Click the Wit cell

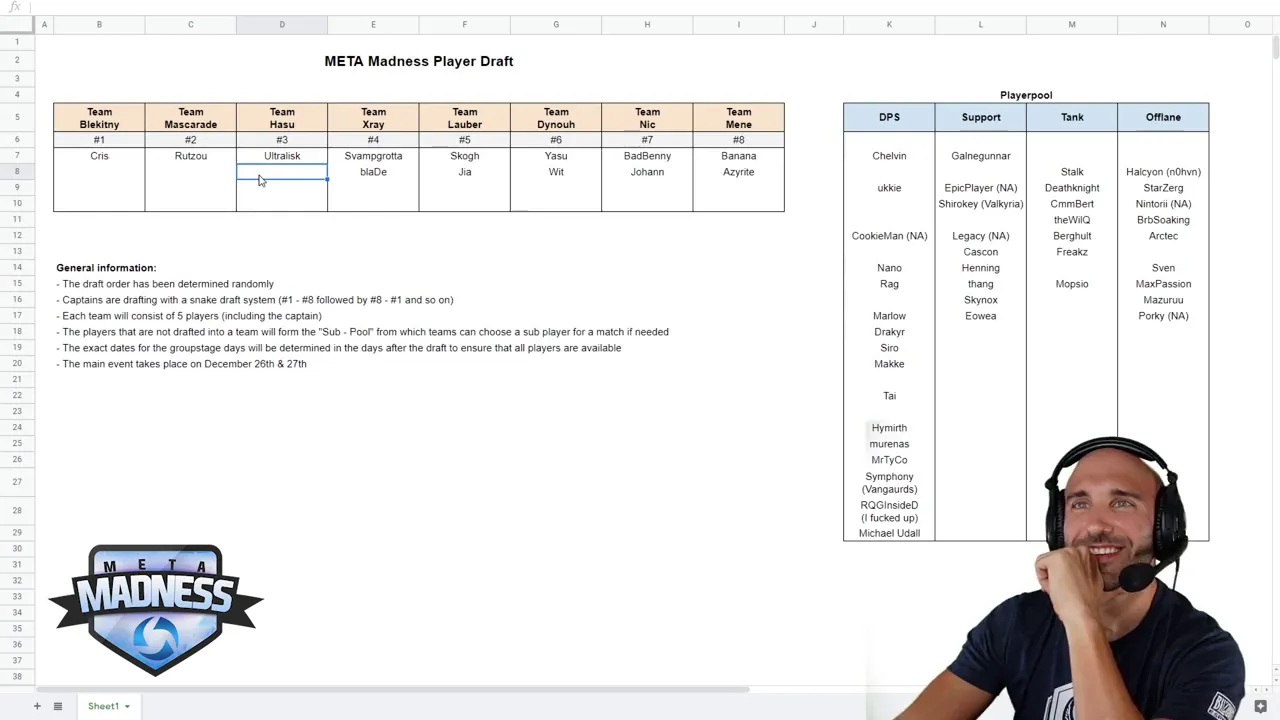point(556,172)
